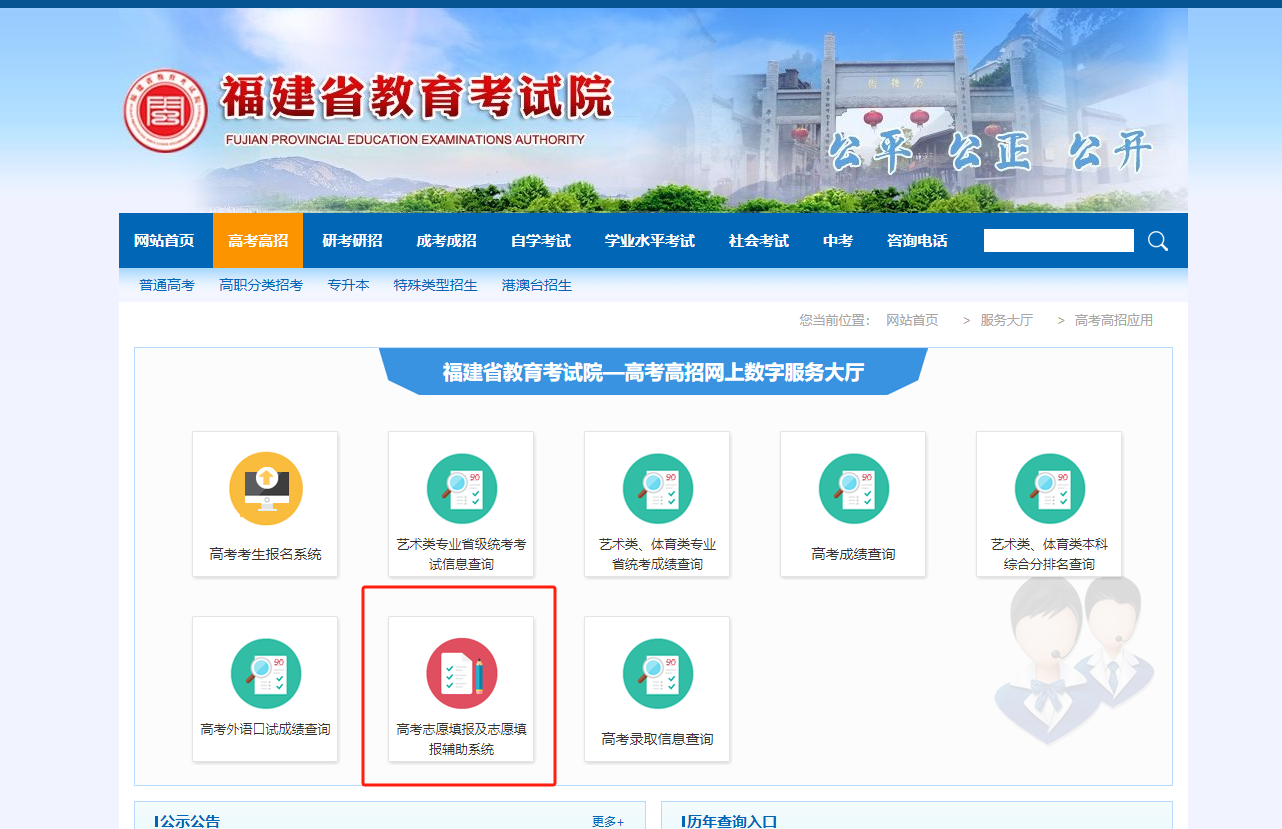This screenshot has width=1282, height=829.
Task: Click the site search input box
Action: point(1058,241)
